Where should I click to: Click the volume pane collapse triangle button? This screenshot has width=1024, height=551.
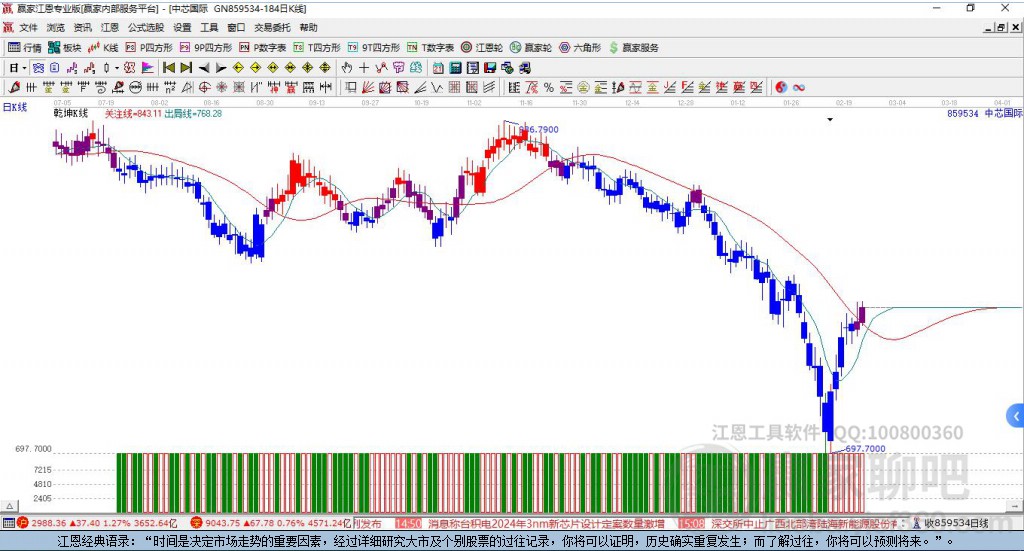tap(9, 506)
